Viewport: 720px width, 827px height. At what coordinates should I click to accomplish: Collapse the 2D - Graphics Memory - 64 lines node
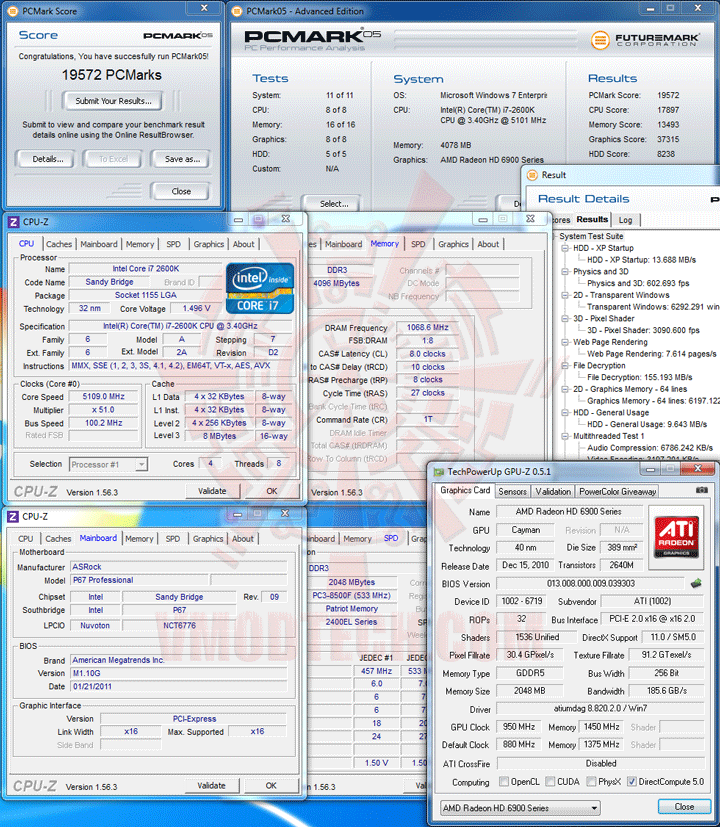565,389
